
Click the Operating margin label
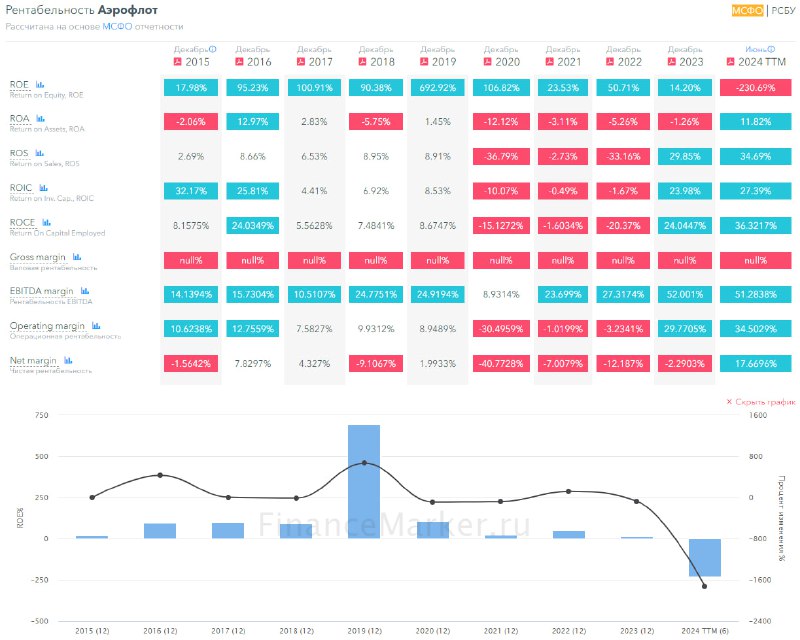(x=47, y=326)
